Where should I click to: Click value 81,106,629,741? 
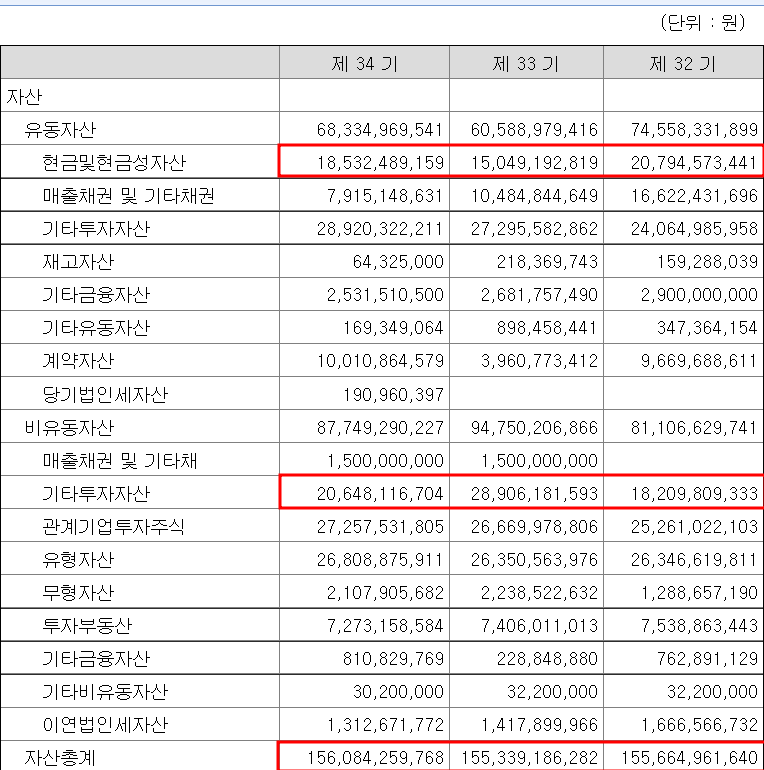click(694, 428)
